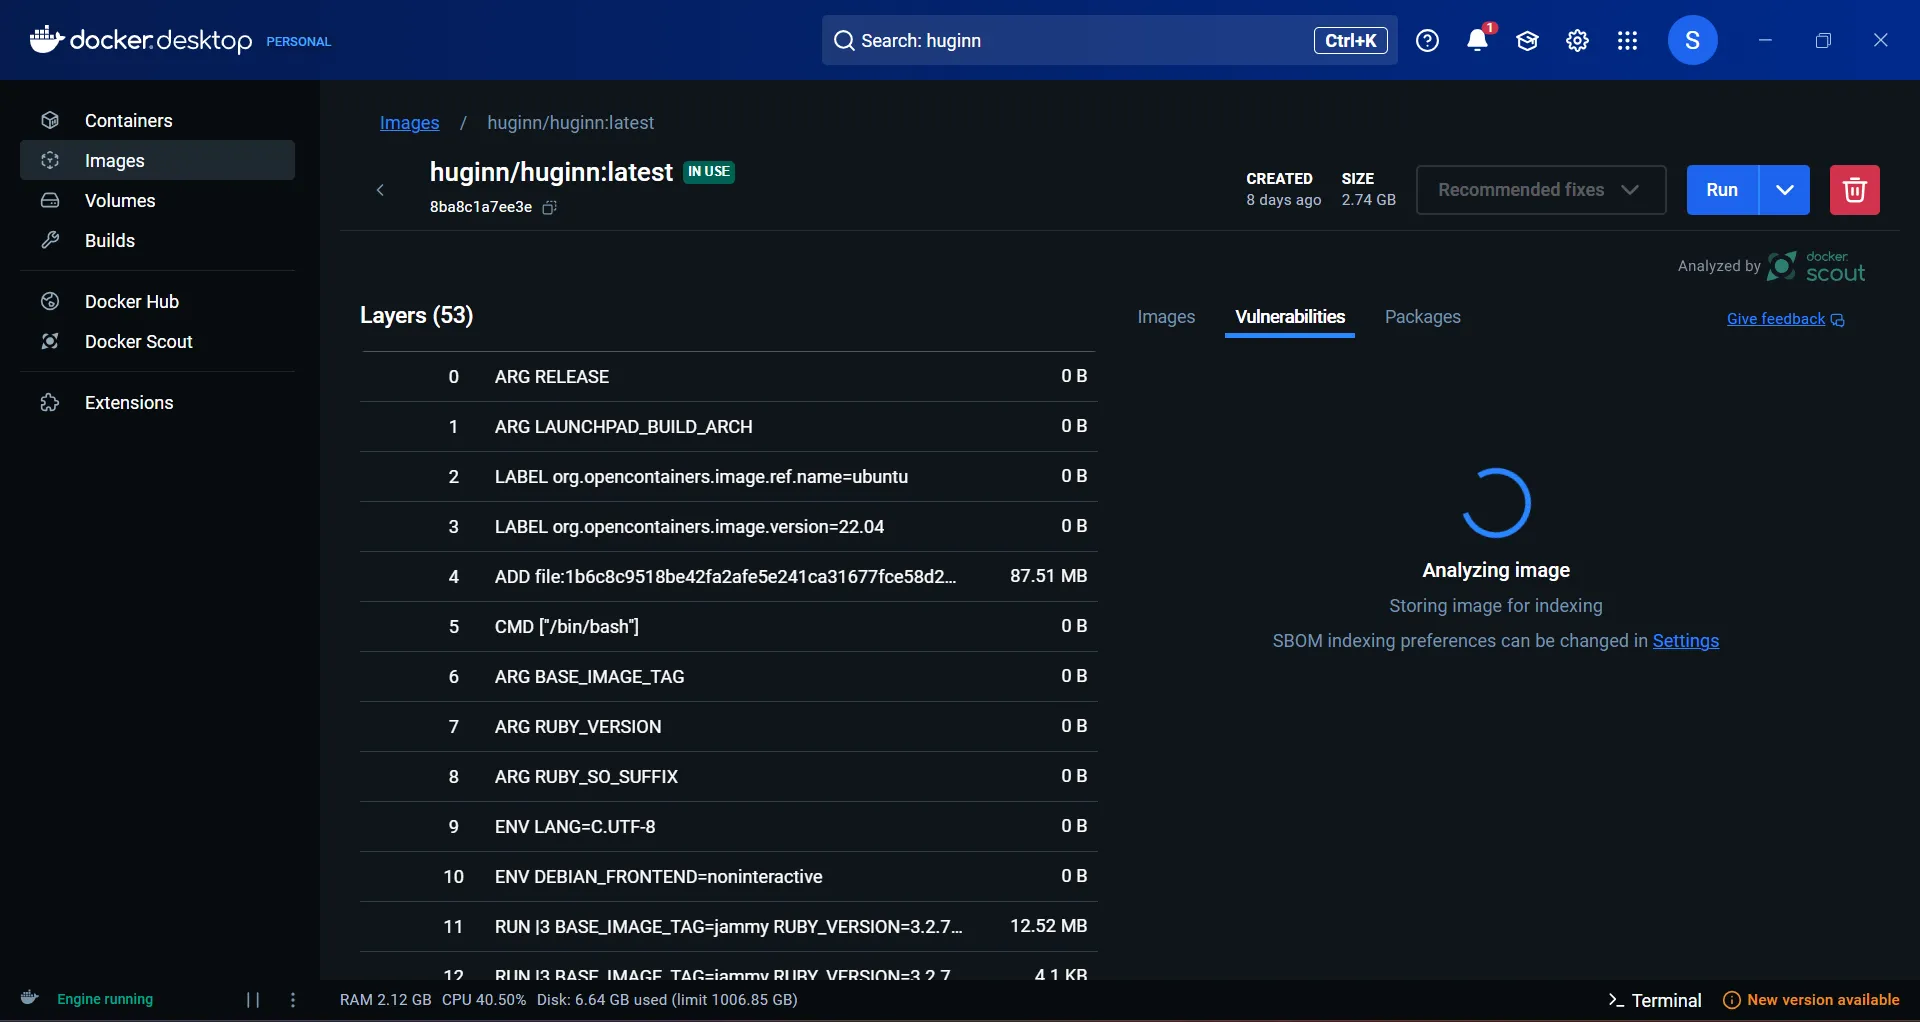Select the CMD ["/bin/bash"] layer
The height and width of the screenshot is (1022, 1920).
coord(728,626)
